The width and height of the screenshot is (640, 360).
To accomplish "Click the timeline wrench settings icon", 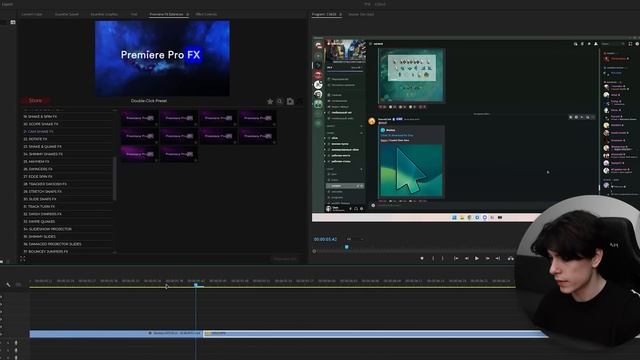I will 8,284.
